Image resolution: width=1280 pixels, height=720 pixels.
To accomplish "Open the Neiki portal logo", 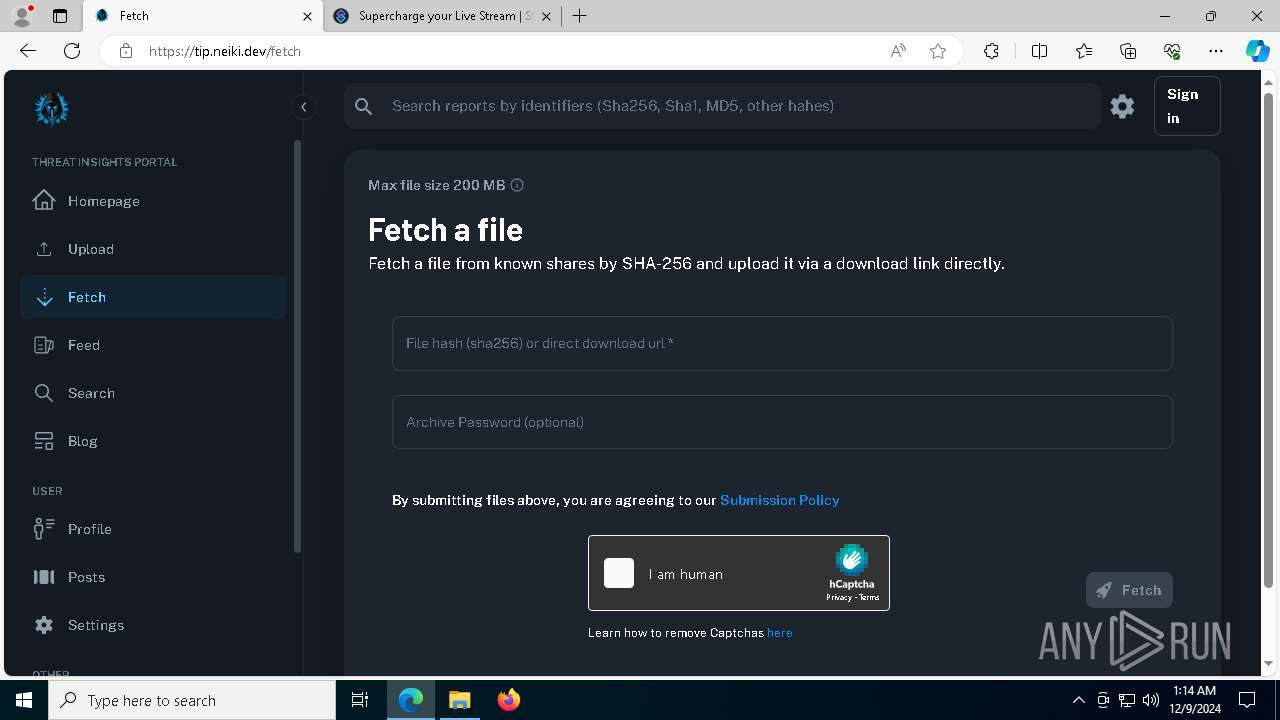I will tap(52, 108).
